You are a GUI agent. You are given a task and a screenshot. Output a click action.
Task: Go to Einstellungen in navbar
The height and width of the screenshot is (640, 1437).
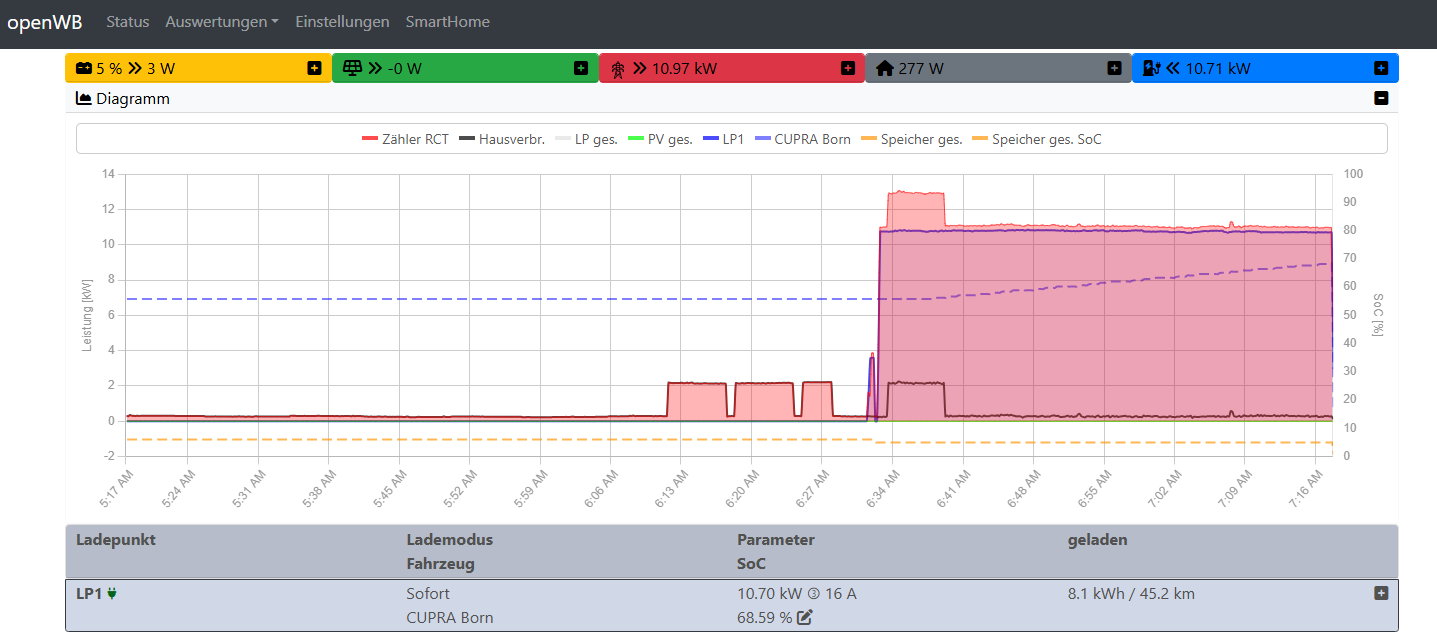coord(342,22)
